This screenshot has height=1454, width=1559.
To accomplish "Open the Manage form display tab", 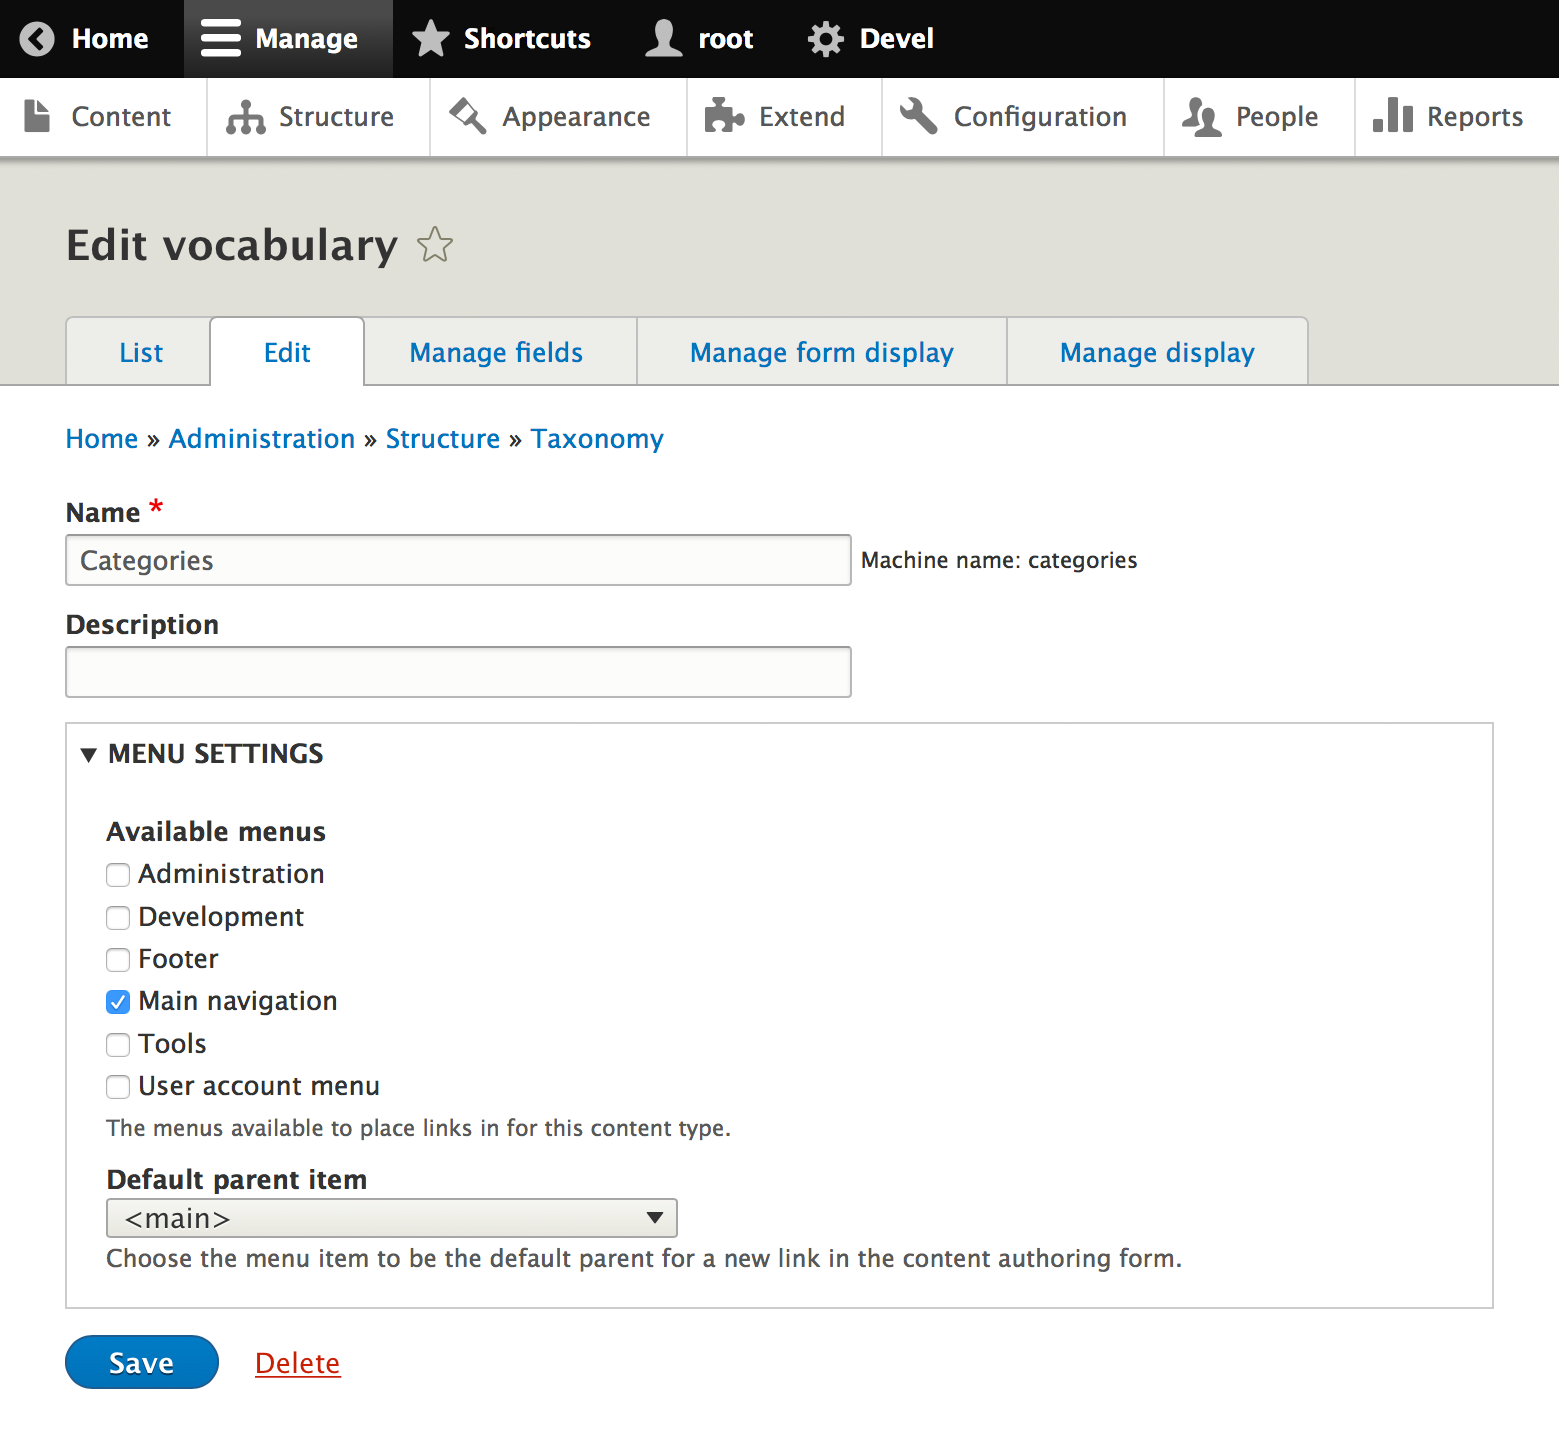I will [821, 353].
